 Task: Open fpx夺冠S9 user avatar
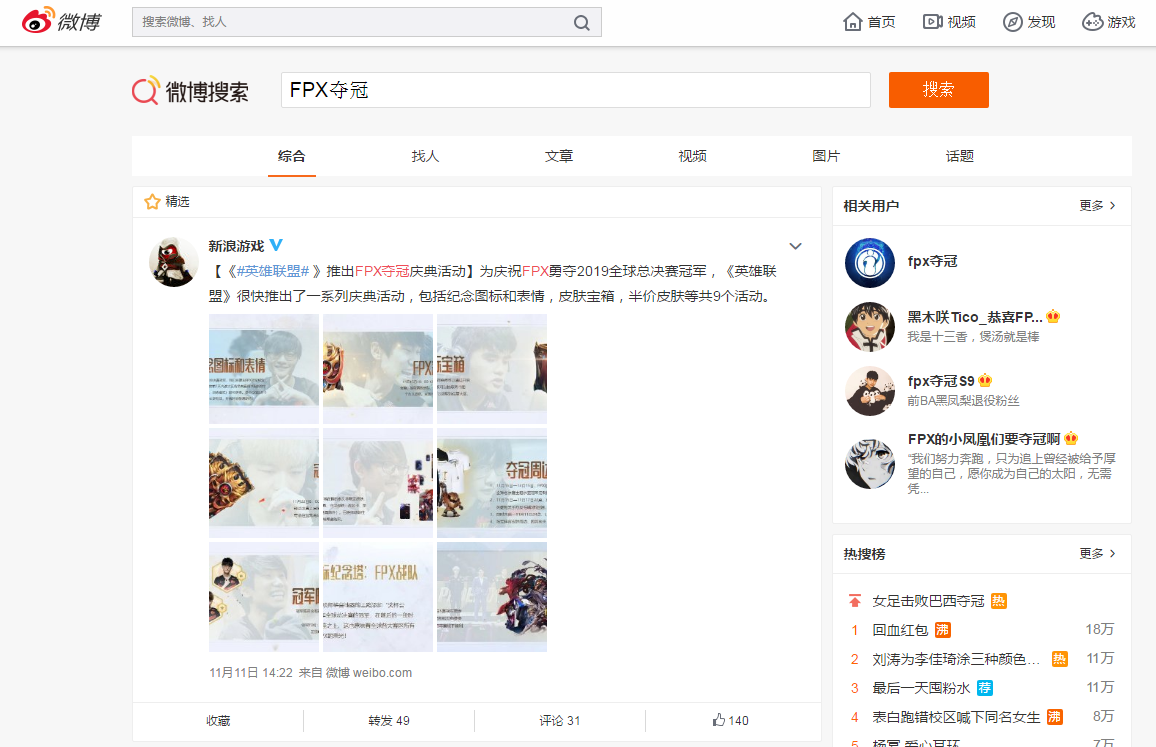pyautogui.click(x=870, y=391)
